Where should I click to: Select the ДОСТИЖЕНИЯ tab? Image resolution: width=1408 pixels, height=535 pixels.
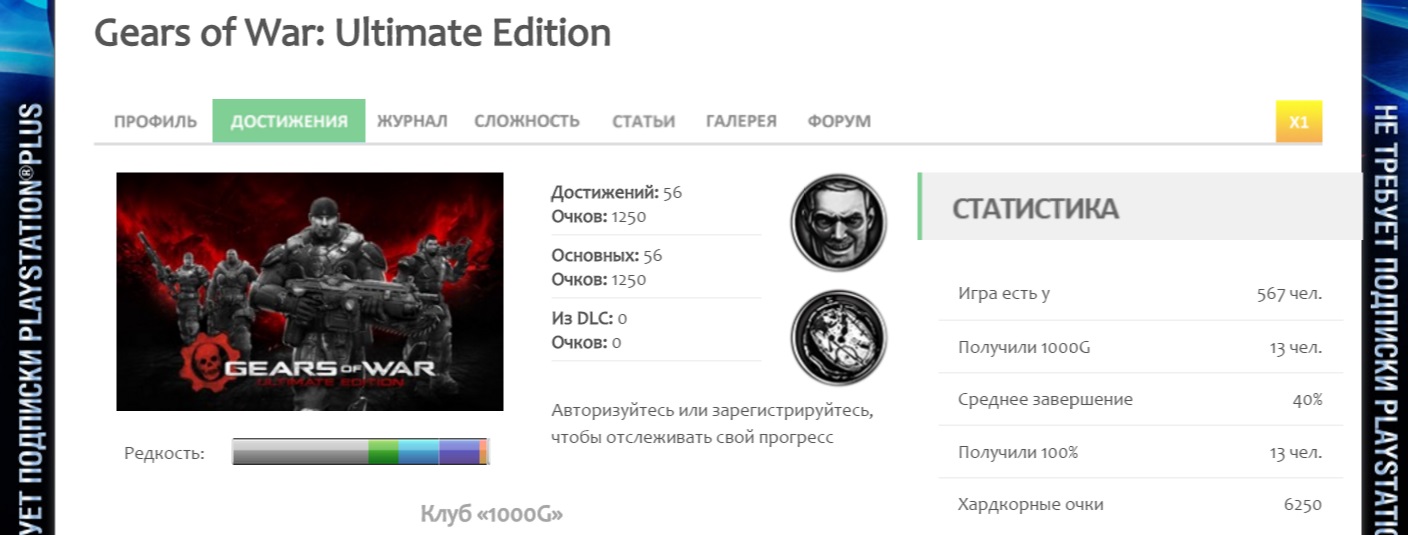[289, 121]
